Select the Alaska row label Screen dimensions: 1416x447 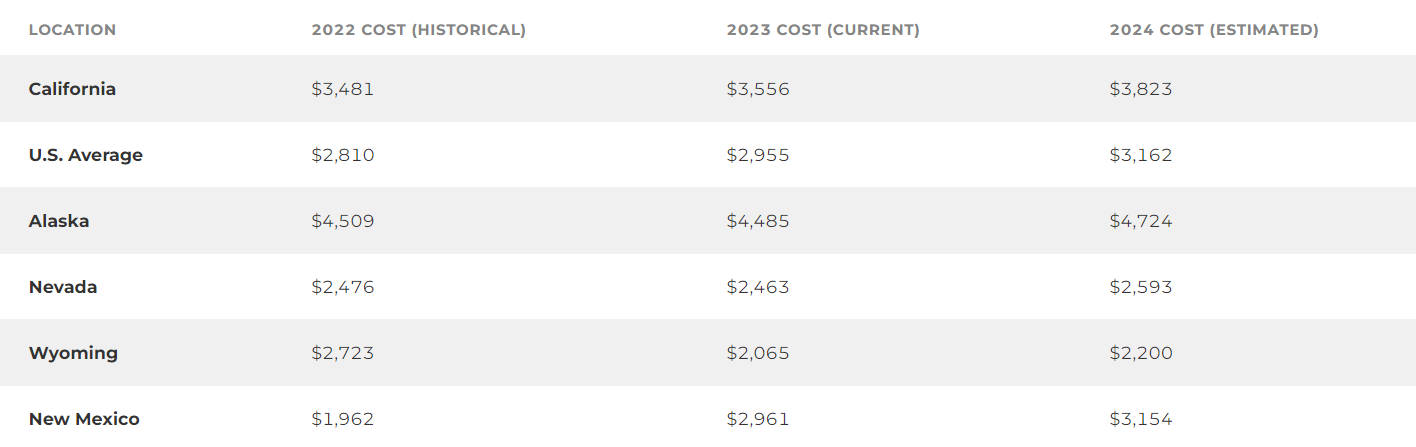[59, 221]
